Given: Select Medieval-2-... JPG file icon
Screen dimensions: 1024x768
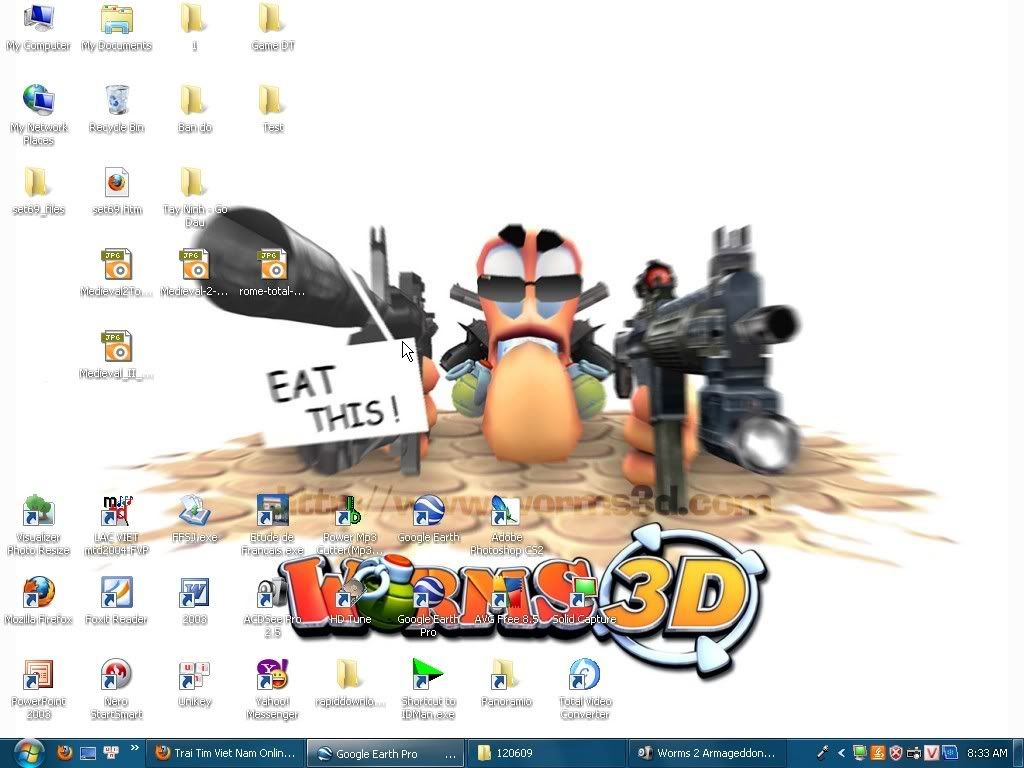Looking at the screenshot, I should click(194, 273).
